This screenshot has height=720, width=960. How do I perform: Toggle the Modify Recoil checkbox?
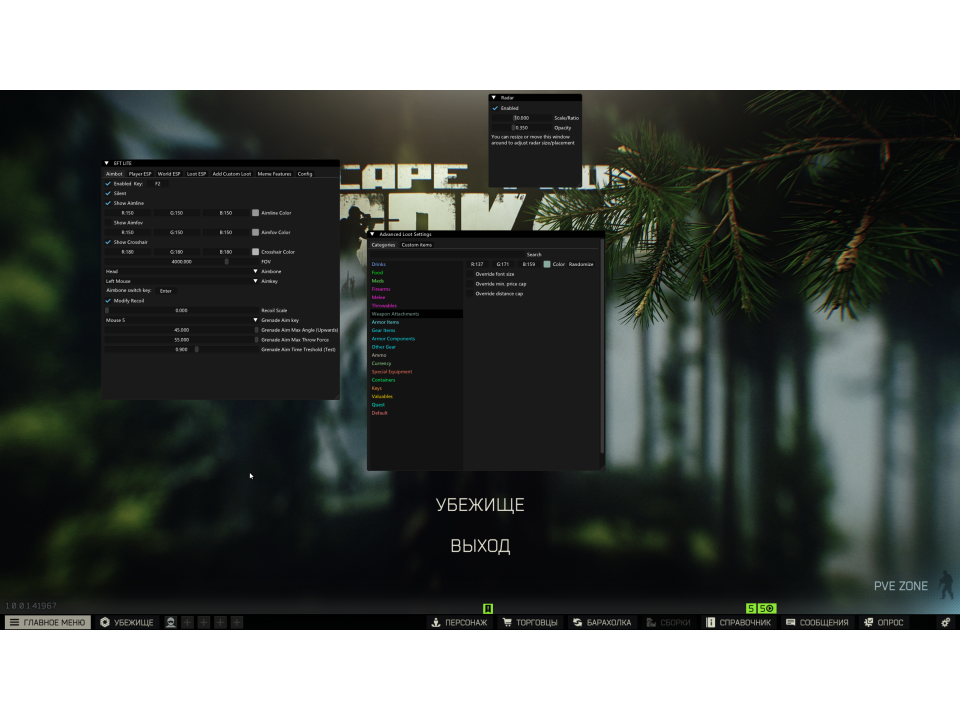tap(108, 301)
